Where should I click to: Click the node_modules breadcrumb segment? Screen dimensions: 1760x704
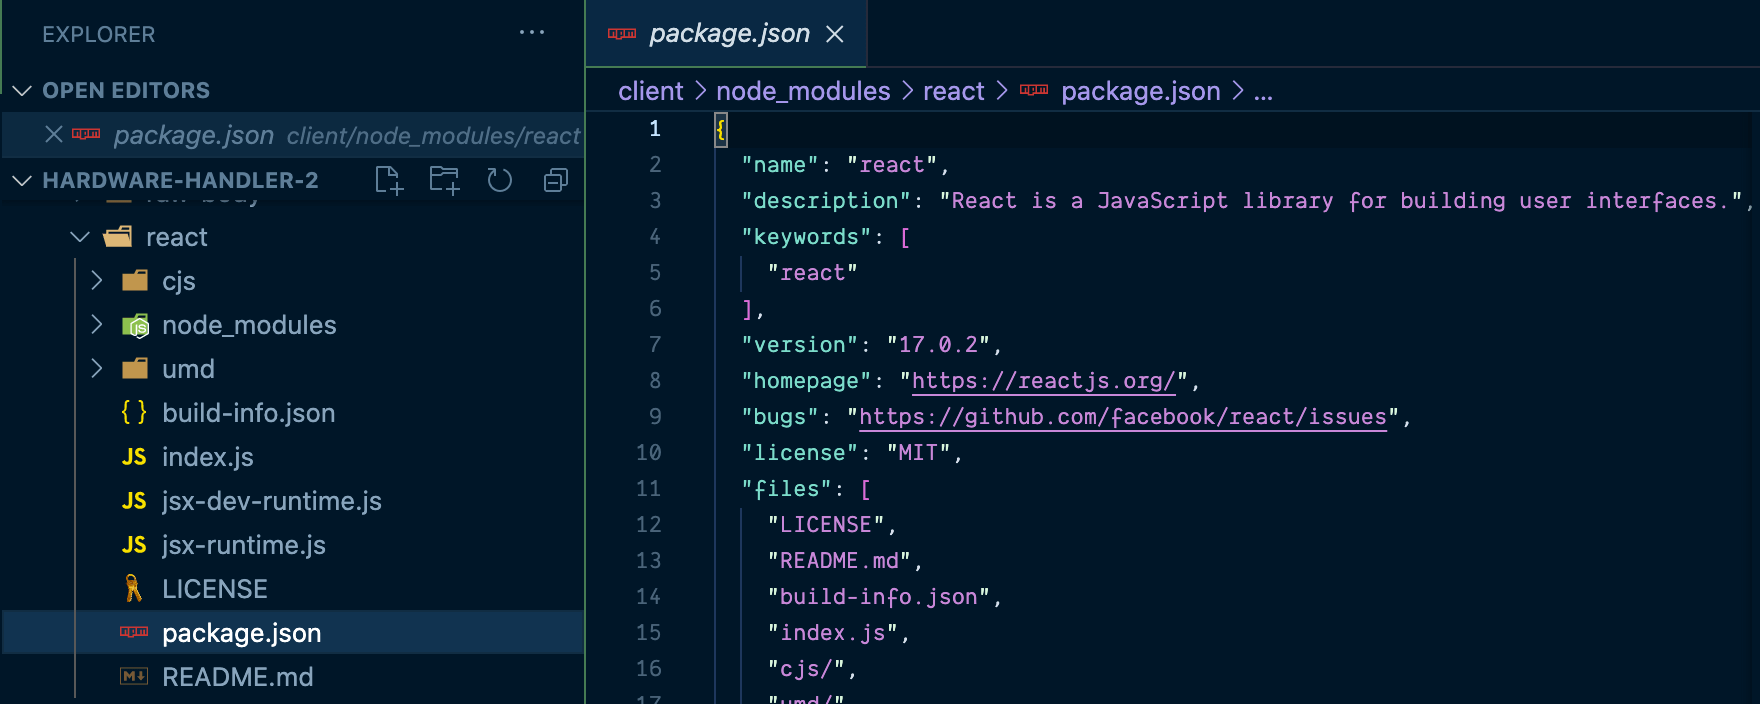pos(803,91)
